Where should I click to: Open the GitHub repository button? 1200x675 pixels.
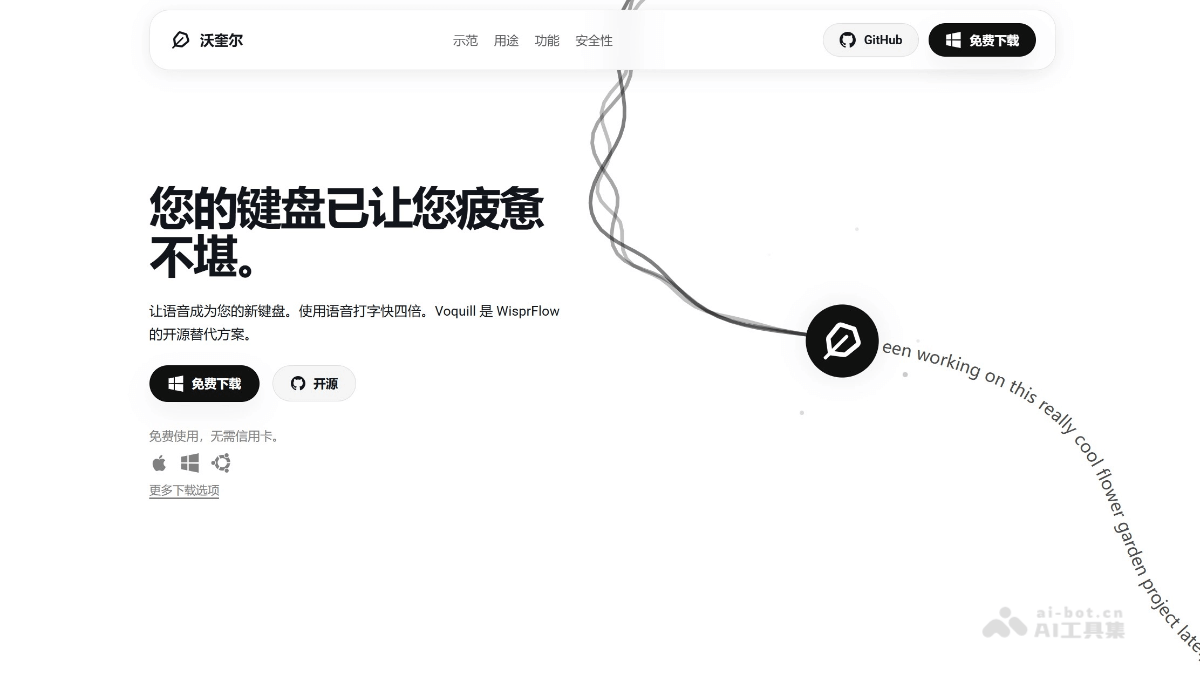coord(870,40)
